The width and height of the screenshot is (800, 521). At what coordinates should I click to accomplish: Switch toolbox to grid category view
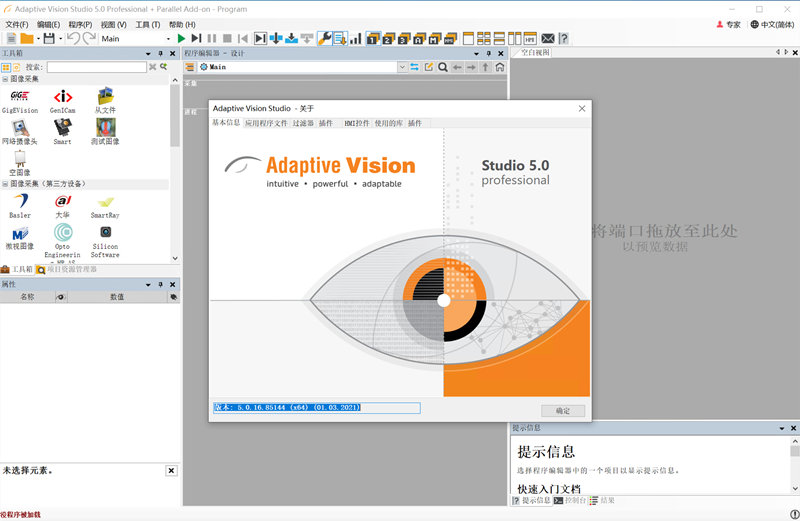coord(6,67)
